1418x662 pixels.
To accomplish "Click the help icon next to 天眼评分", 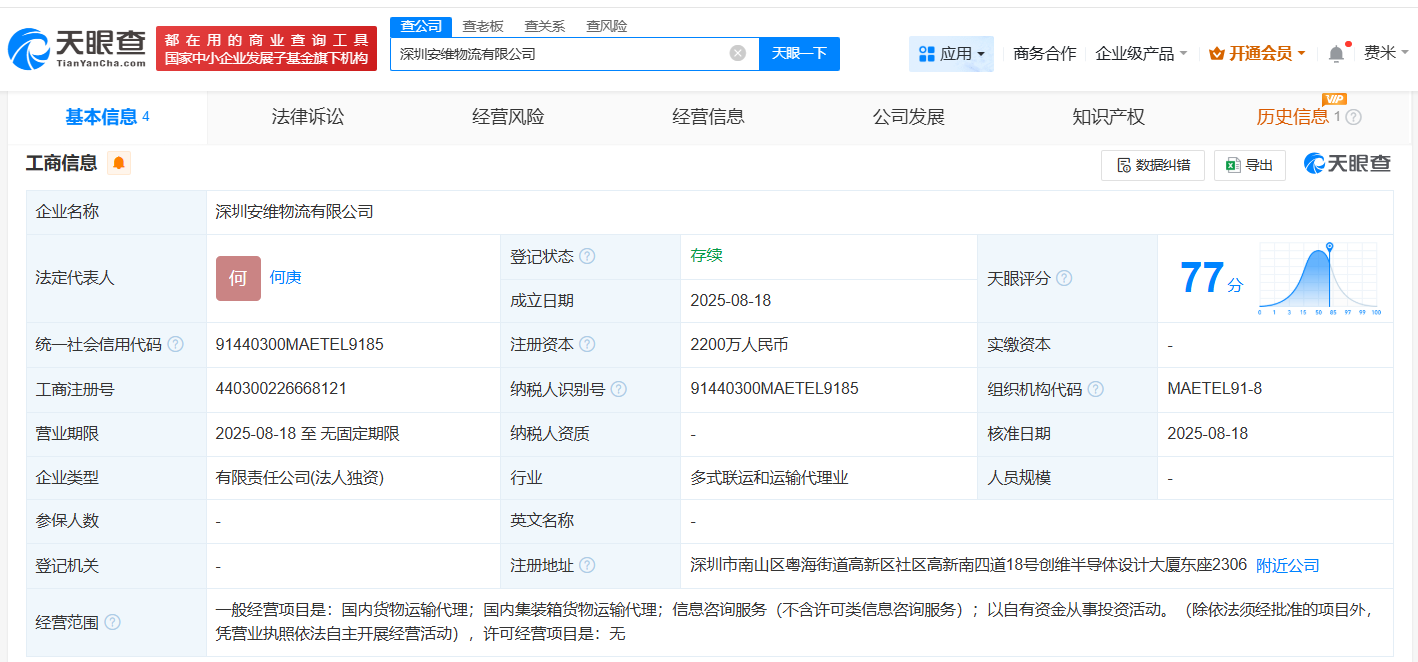I will click(x=1066, y=278).
